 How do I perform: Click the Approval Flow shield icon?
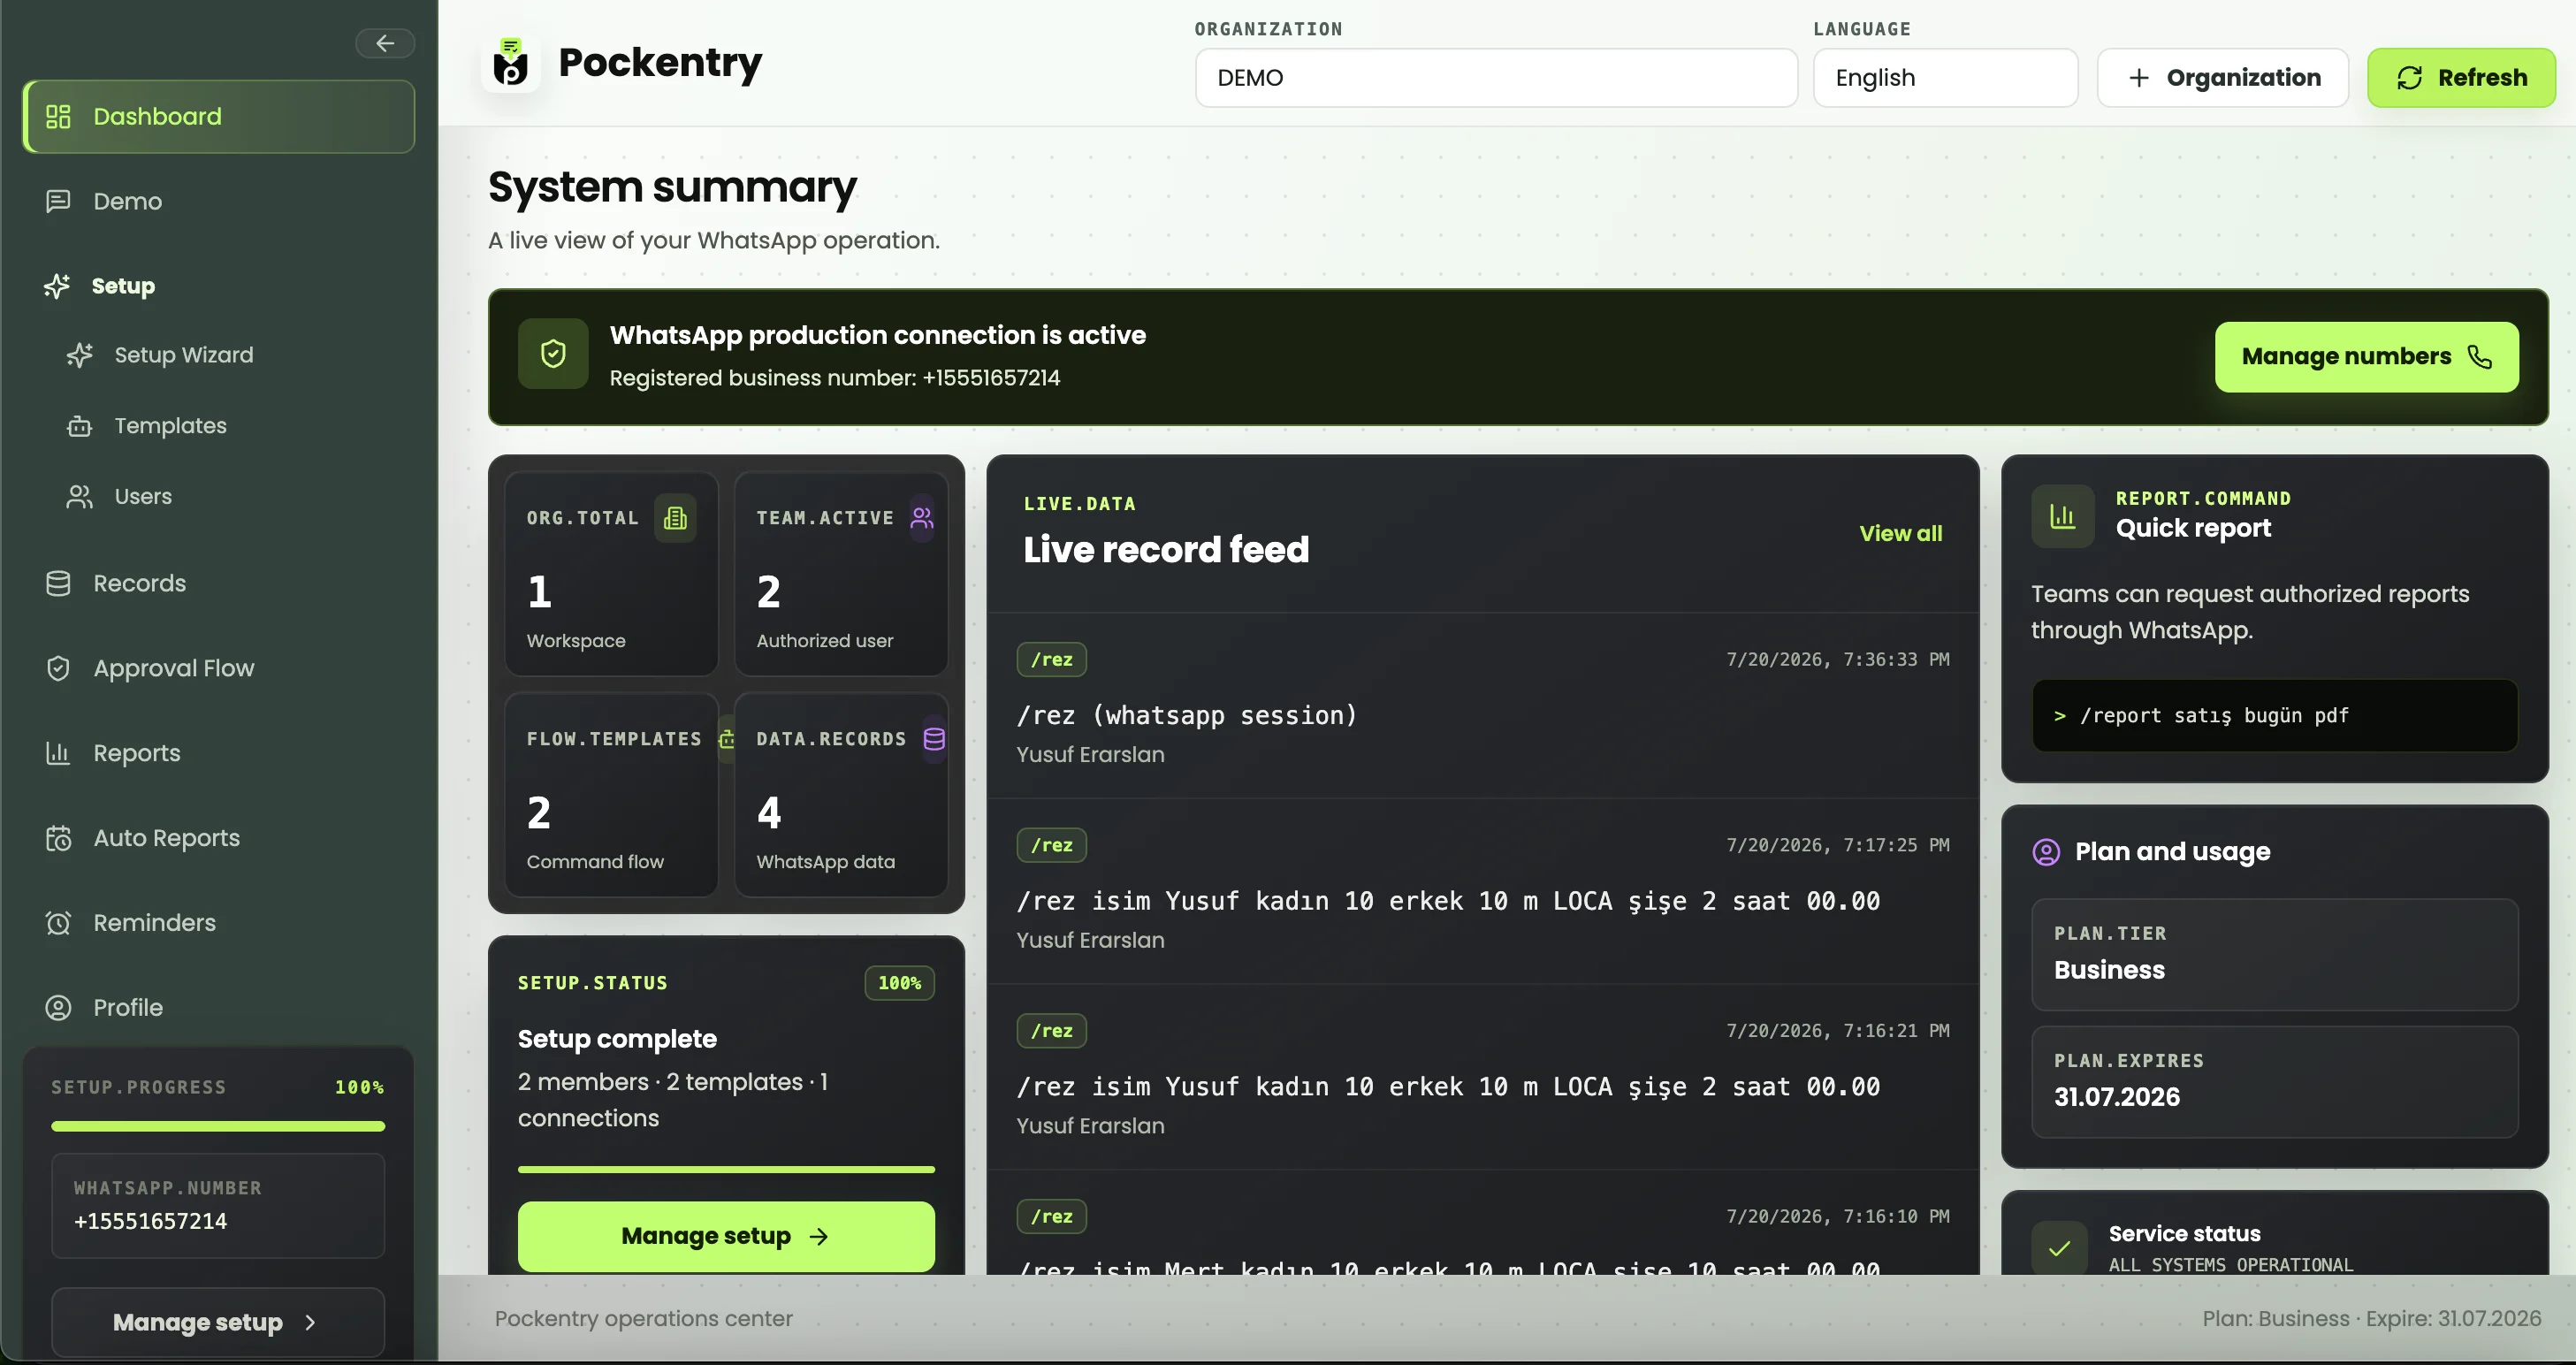[x=58, y=669]
